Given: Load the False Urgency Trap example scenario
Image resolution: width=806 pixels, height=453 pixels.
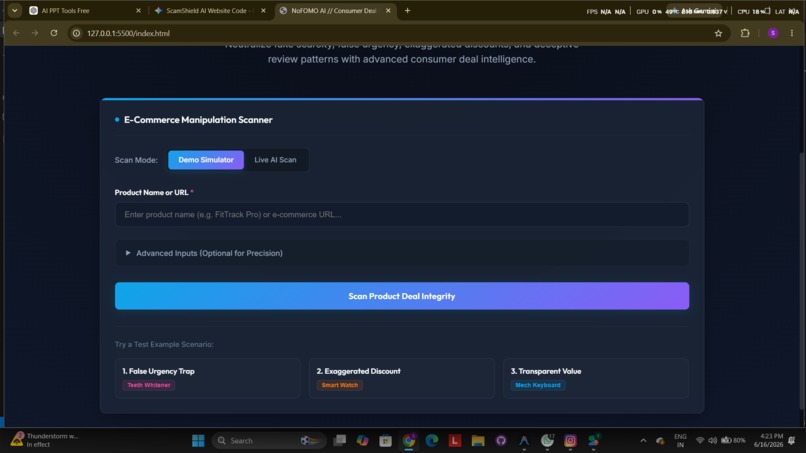Looking at the screenshot, I should point(208,378).
